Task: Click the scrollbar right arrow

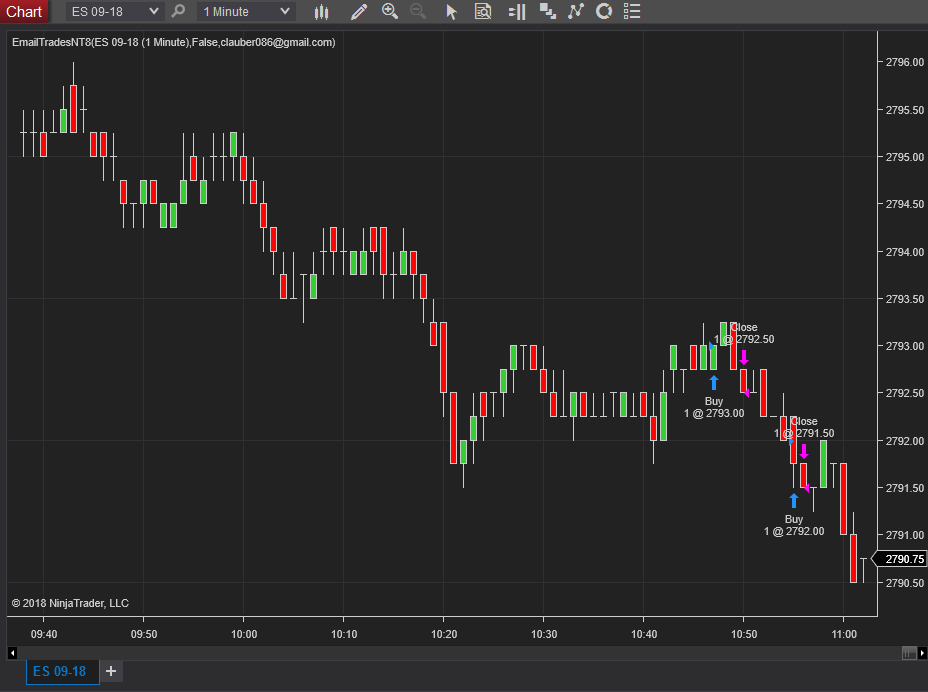Action: [x=922, y=653]
